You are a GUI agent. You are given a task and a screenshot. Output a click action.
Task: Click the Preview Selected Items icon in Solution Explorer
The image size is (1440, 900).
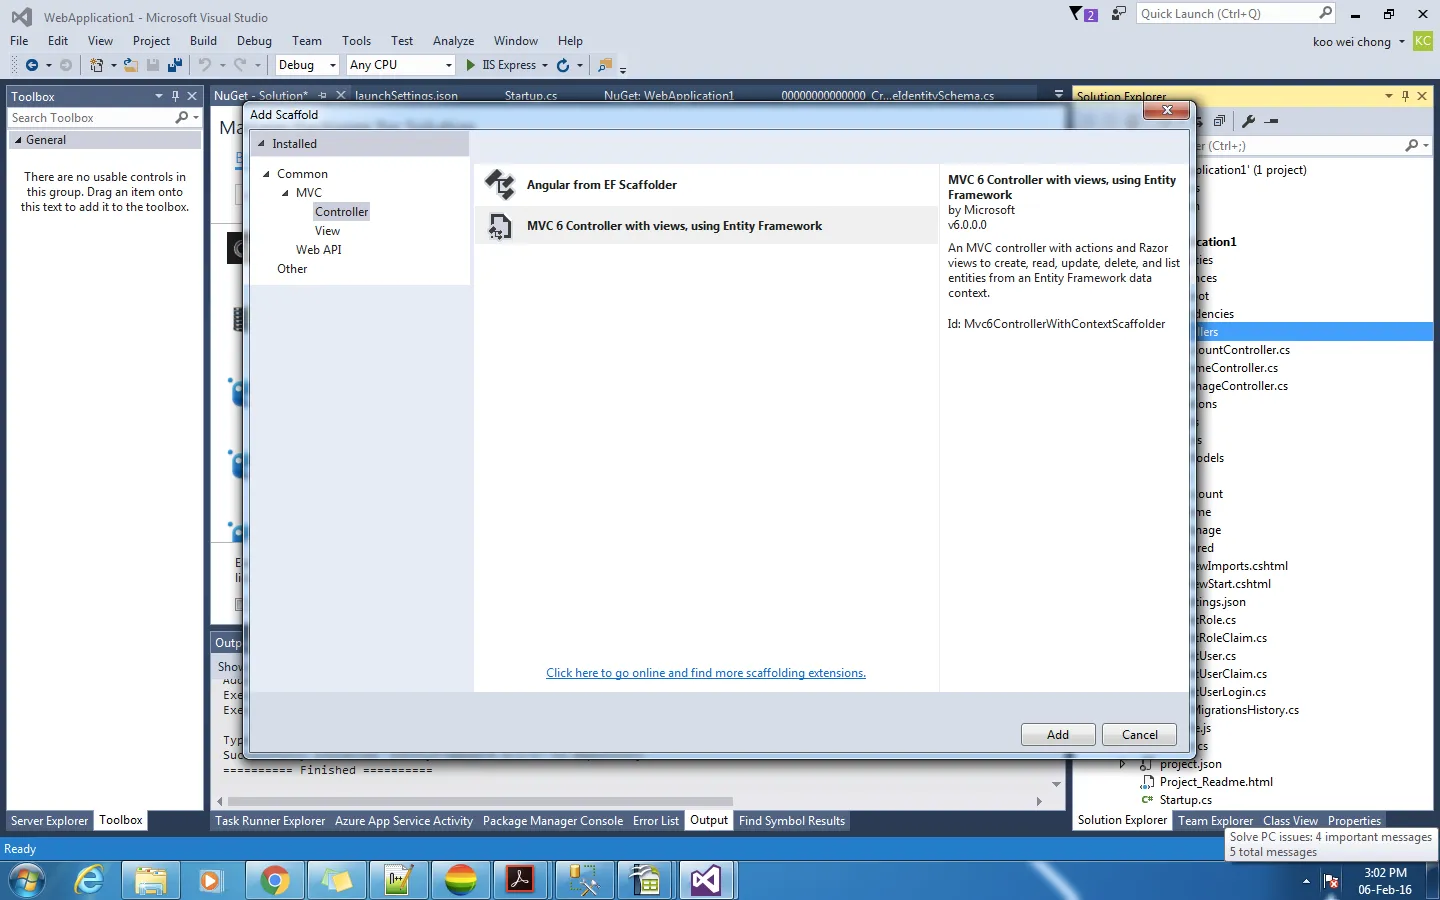[1272, 121]
